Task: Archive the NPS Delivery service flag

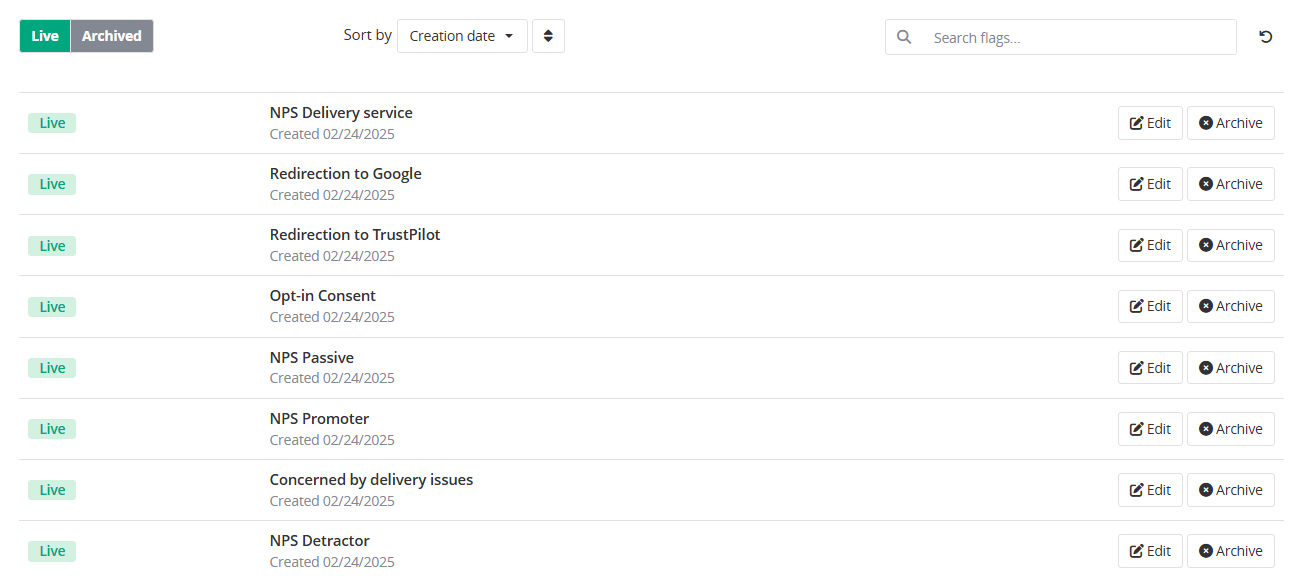Action: [x=1231, y=123]
